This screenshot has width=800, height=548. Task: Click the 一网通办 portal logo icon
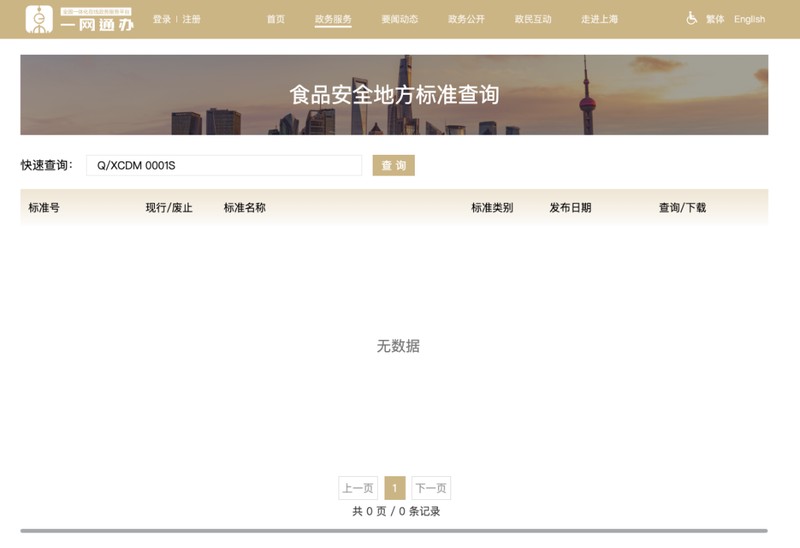39,19
